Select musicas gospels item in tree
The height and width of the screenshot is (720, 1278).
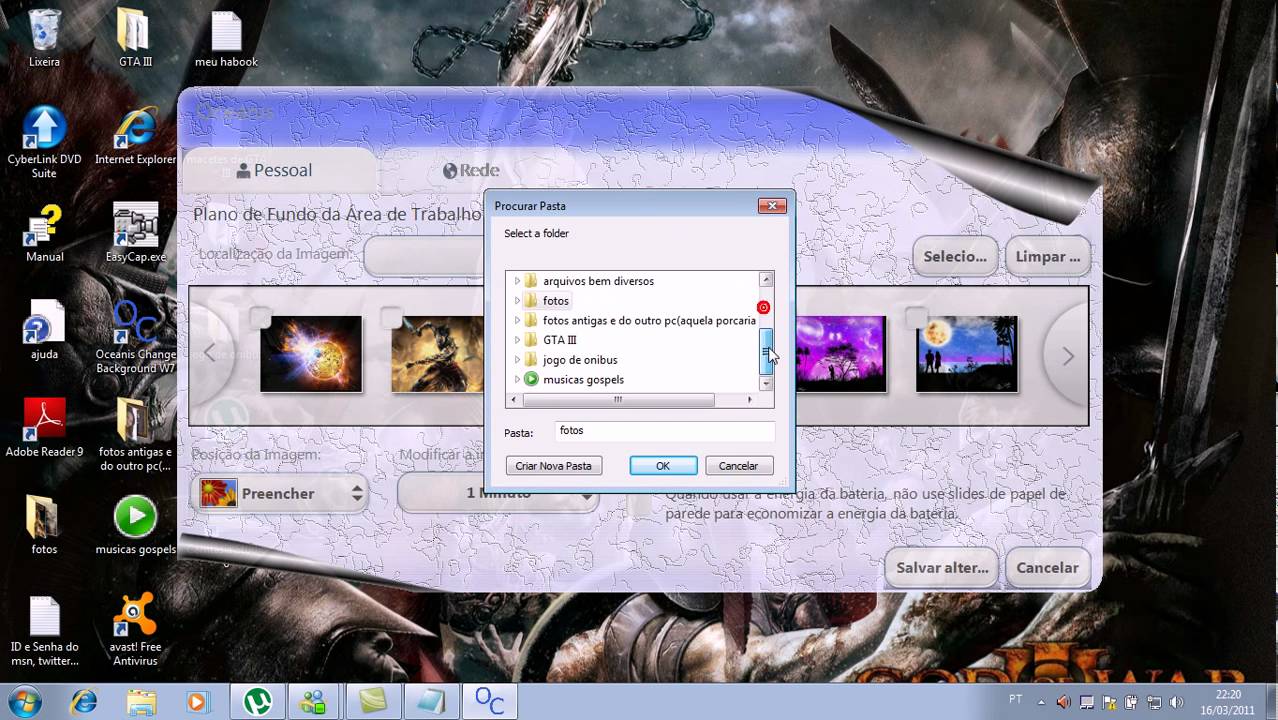(583, 380)
